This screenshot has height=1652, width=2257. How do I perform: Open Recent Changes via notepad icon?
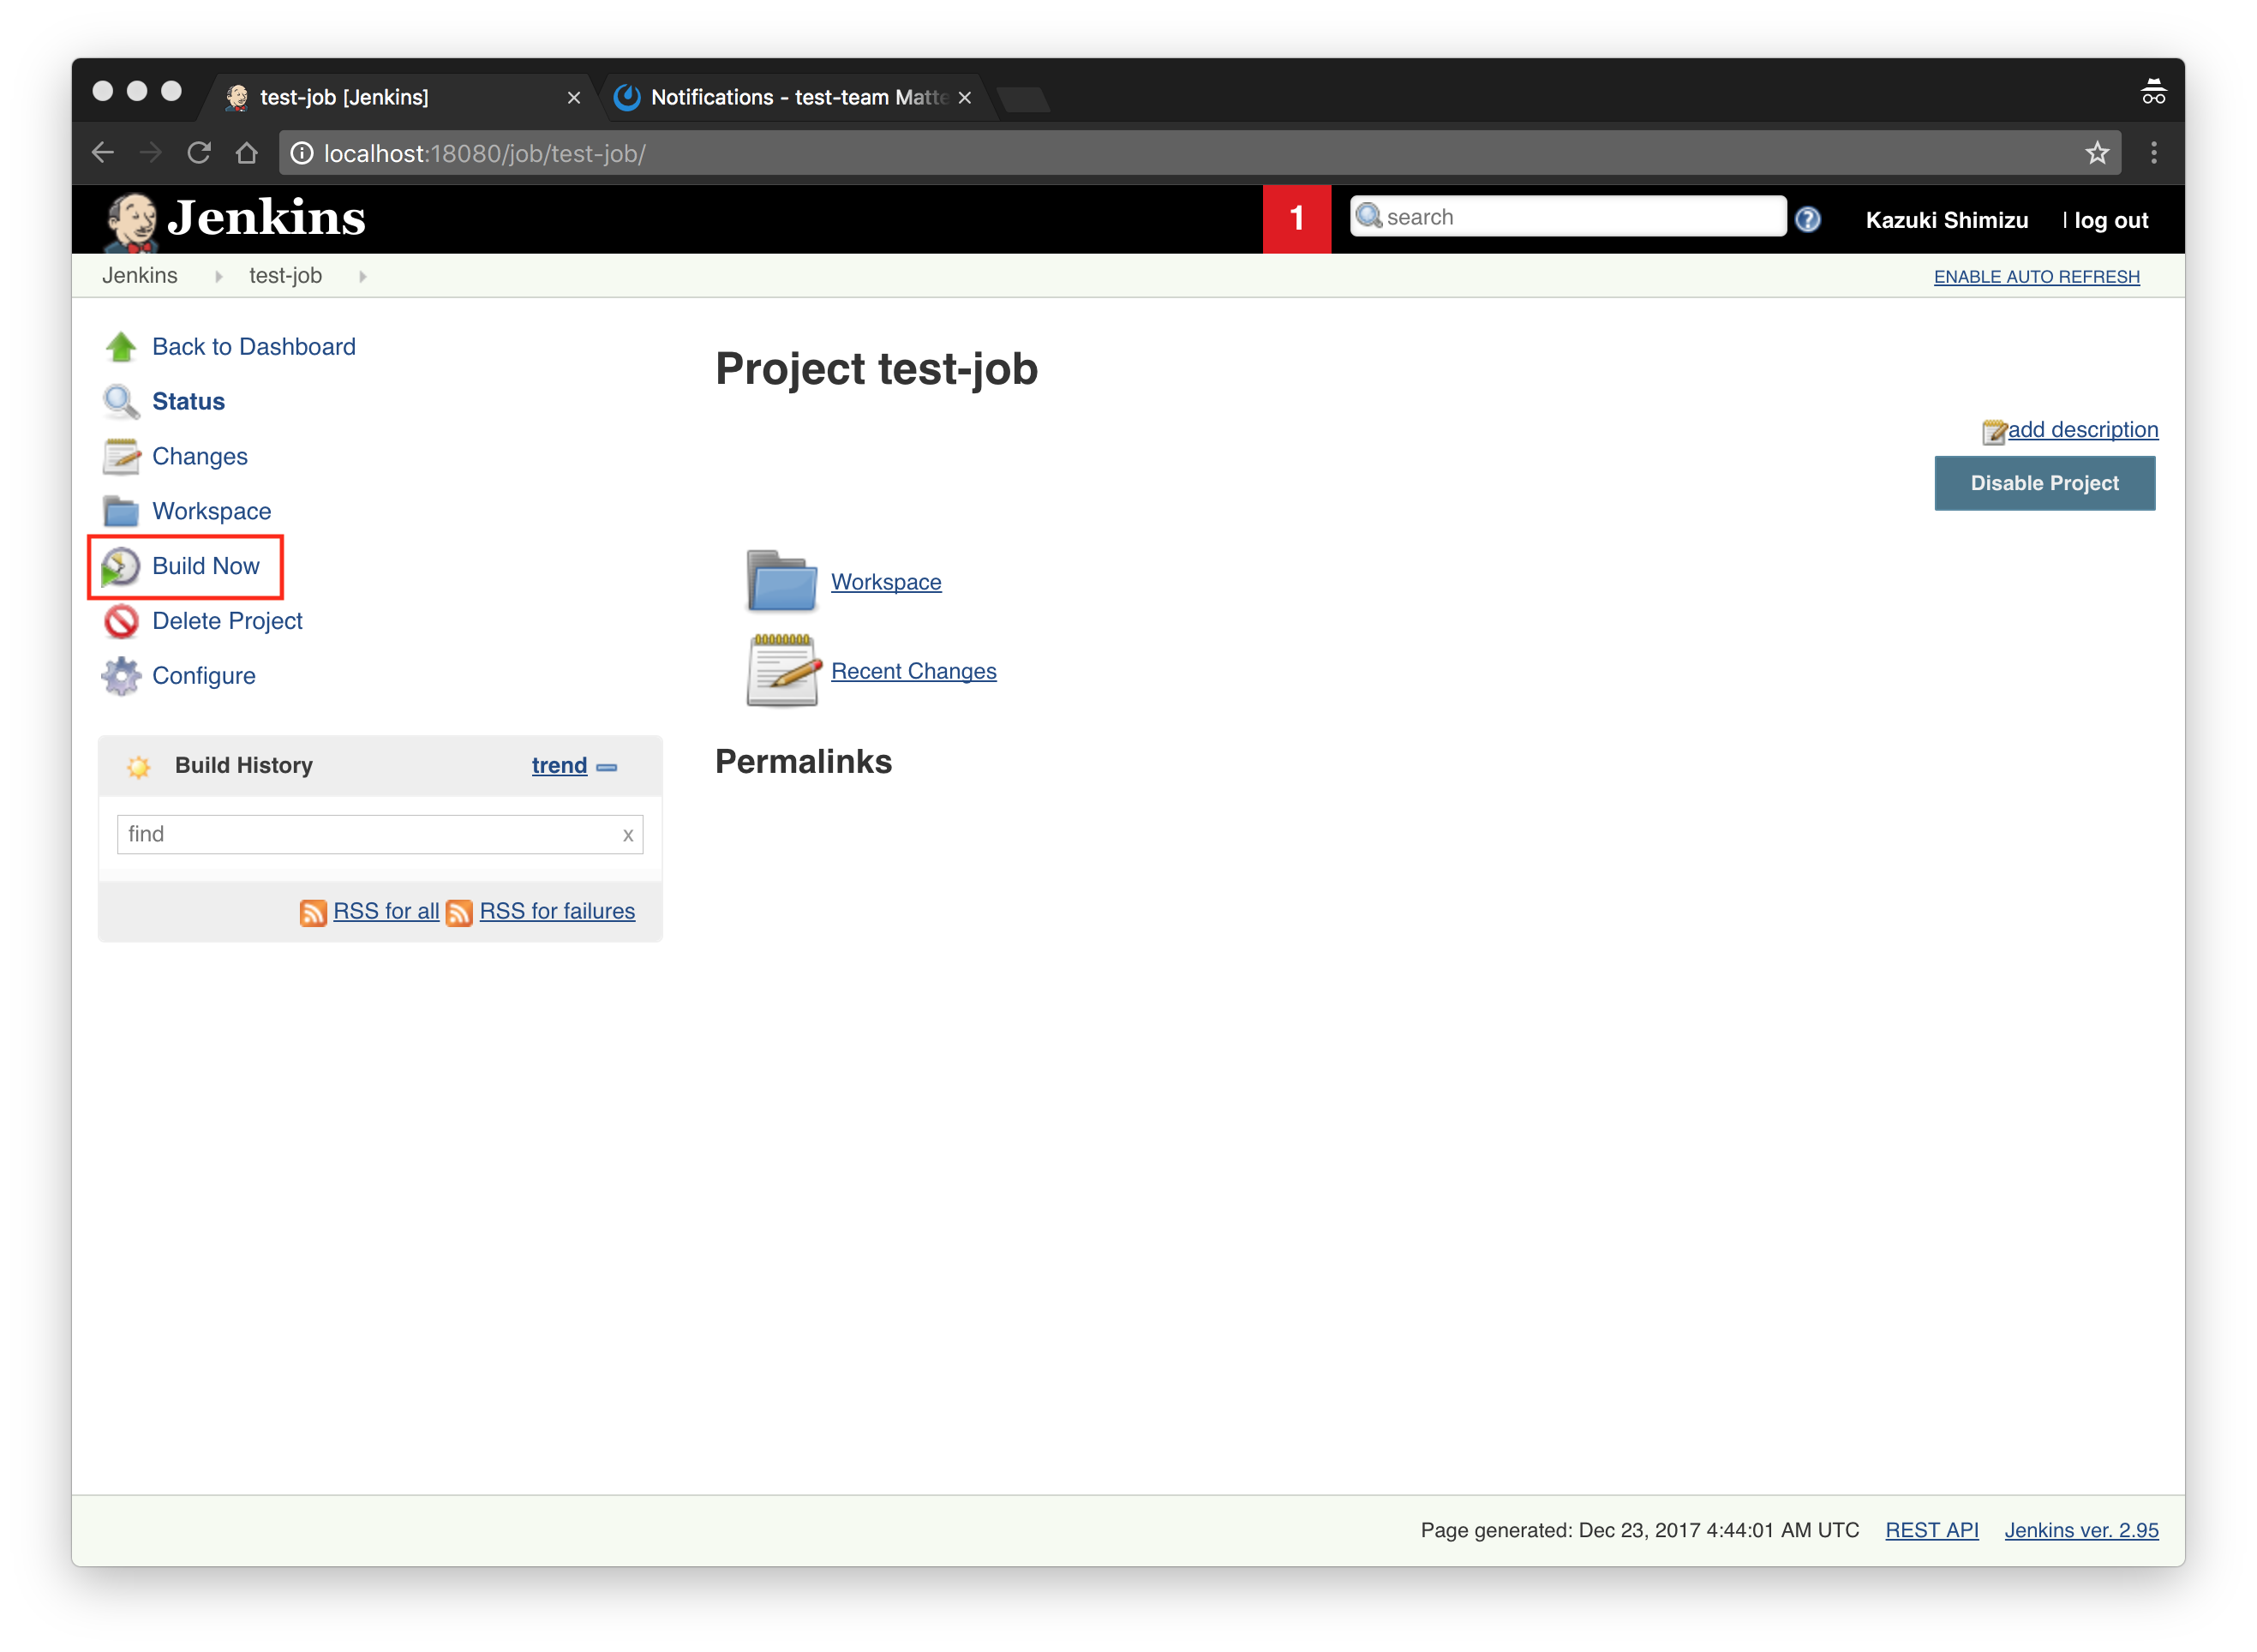[783, 668]
